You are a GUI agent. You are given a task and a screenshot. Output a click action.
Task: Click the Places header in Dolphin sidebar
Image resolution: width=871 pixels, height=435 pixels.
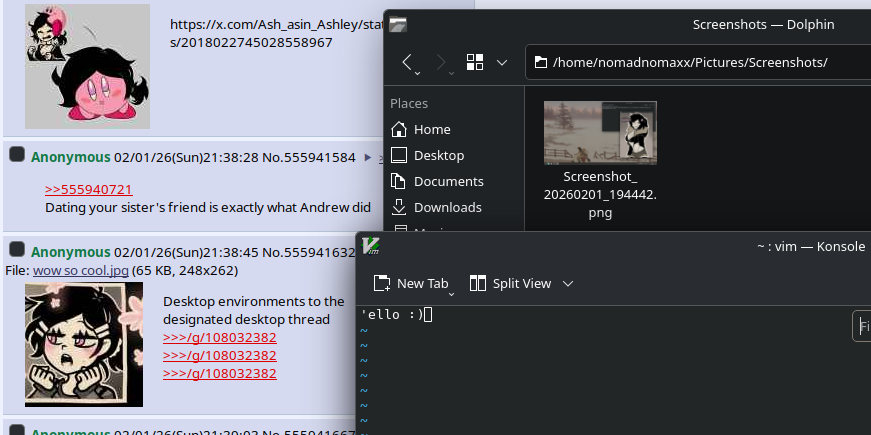point(409,103)
